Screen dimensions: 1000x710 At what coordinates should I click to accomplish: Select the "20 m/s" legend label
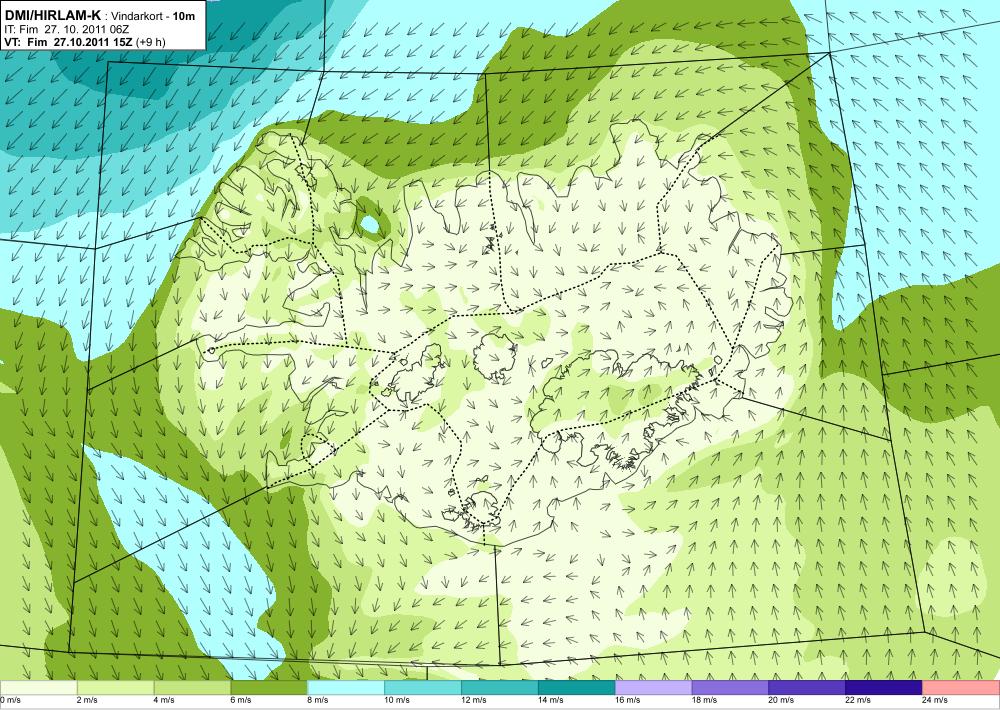click(x=781, y=700)
